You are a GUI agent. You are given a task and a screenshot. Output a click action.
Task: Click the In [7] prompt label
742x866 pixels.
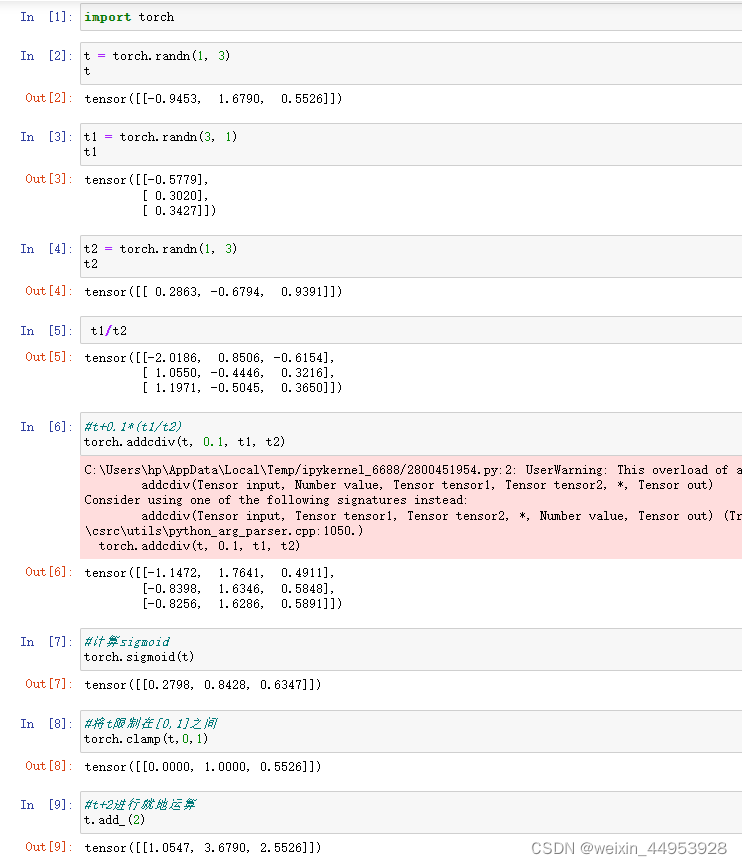(46, 642)
